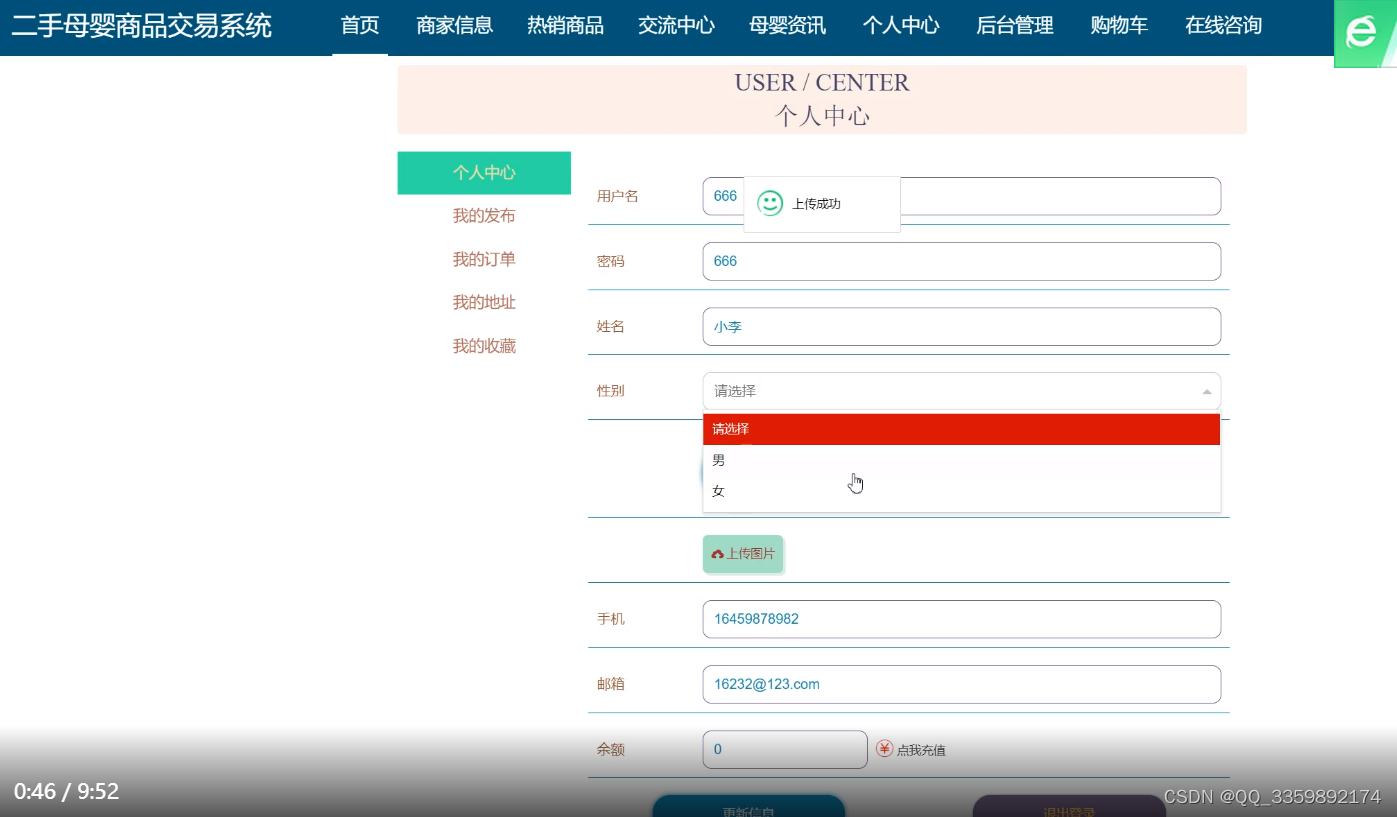Click the 上传成功 notification text
The image size is (1397, 817).
coord(816,204)
